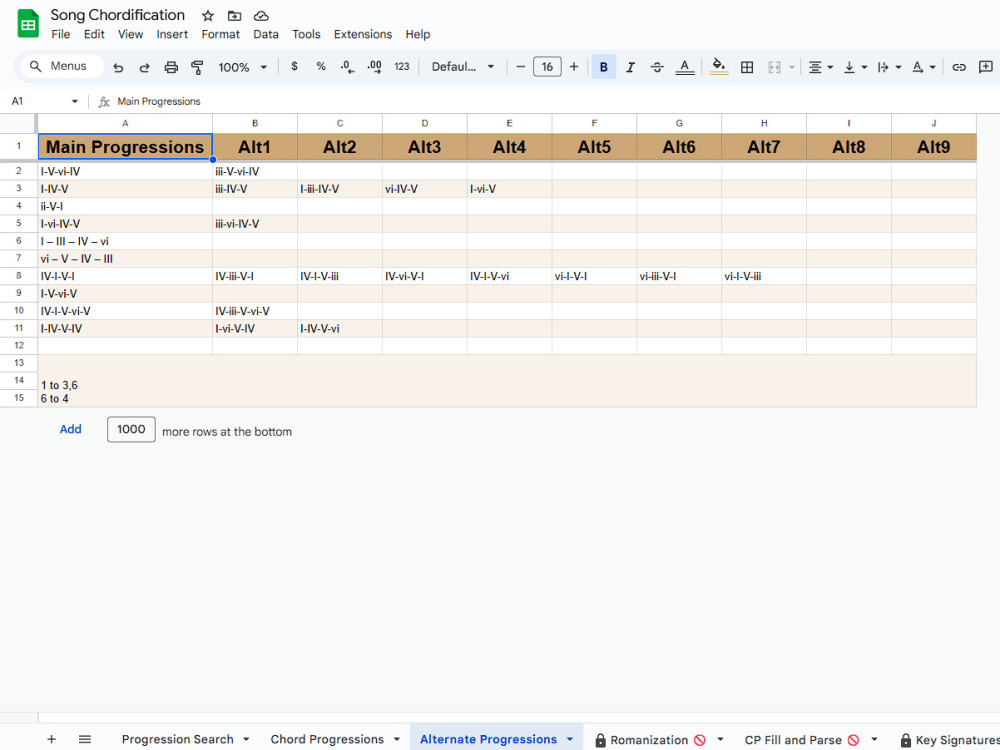Viewport: 1000px width, 750px height.
Task: Open the Extensions menu
Action: pos(363,34)
